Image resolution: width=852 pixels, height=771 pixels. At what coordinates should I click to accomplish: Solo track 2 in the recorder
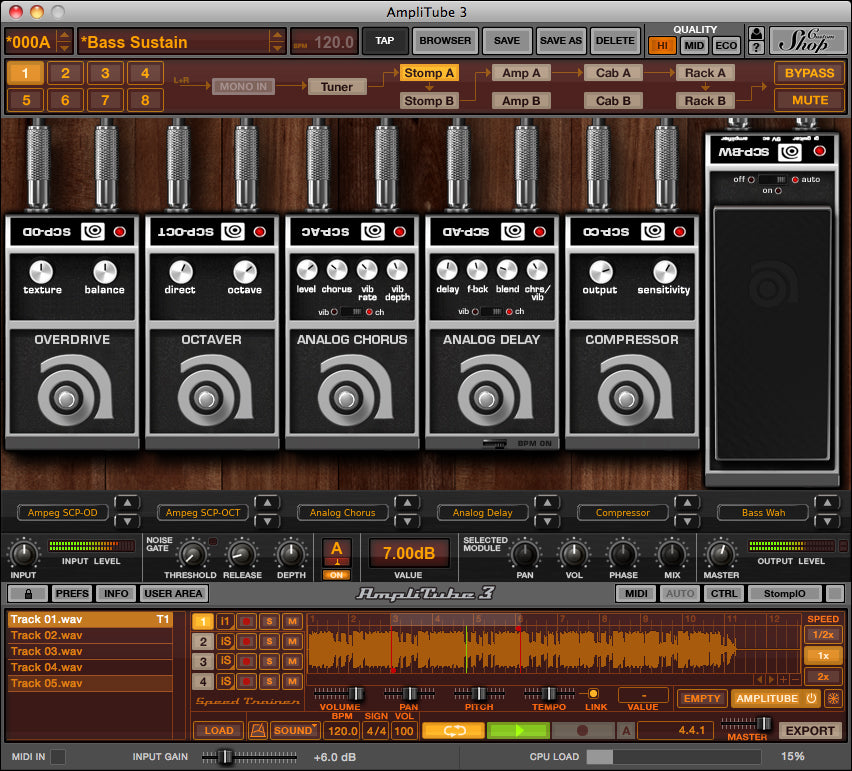coord(269,642)
